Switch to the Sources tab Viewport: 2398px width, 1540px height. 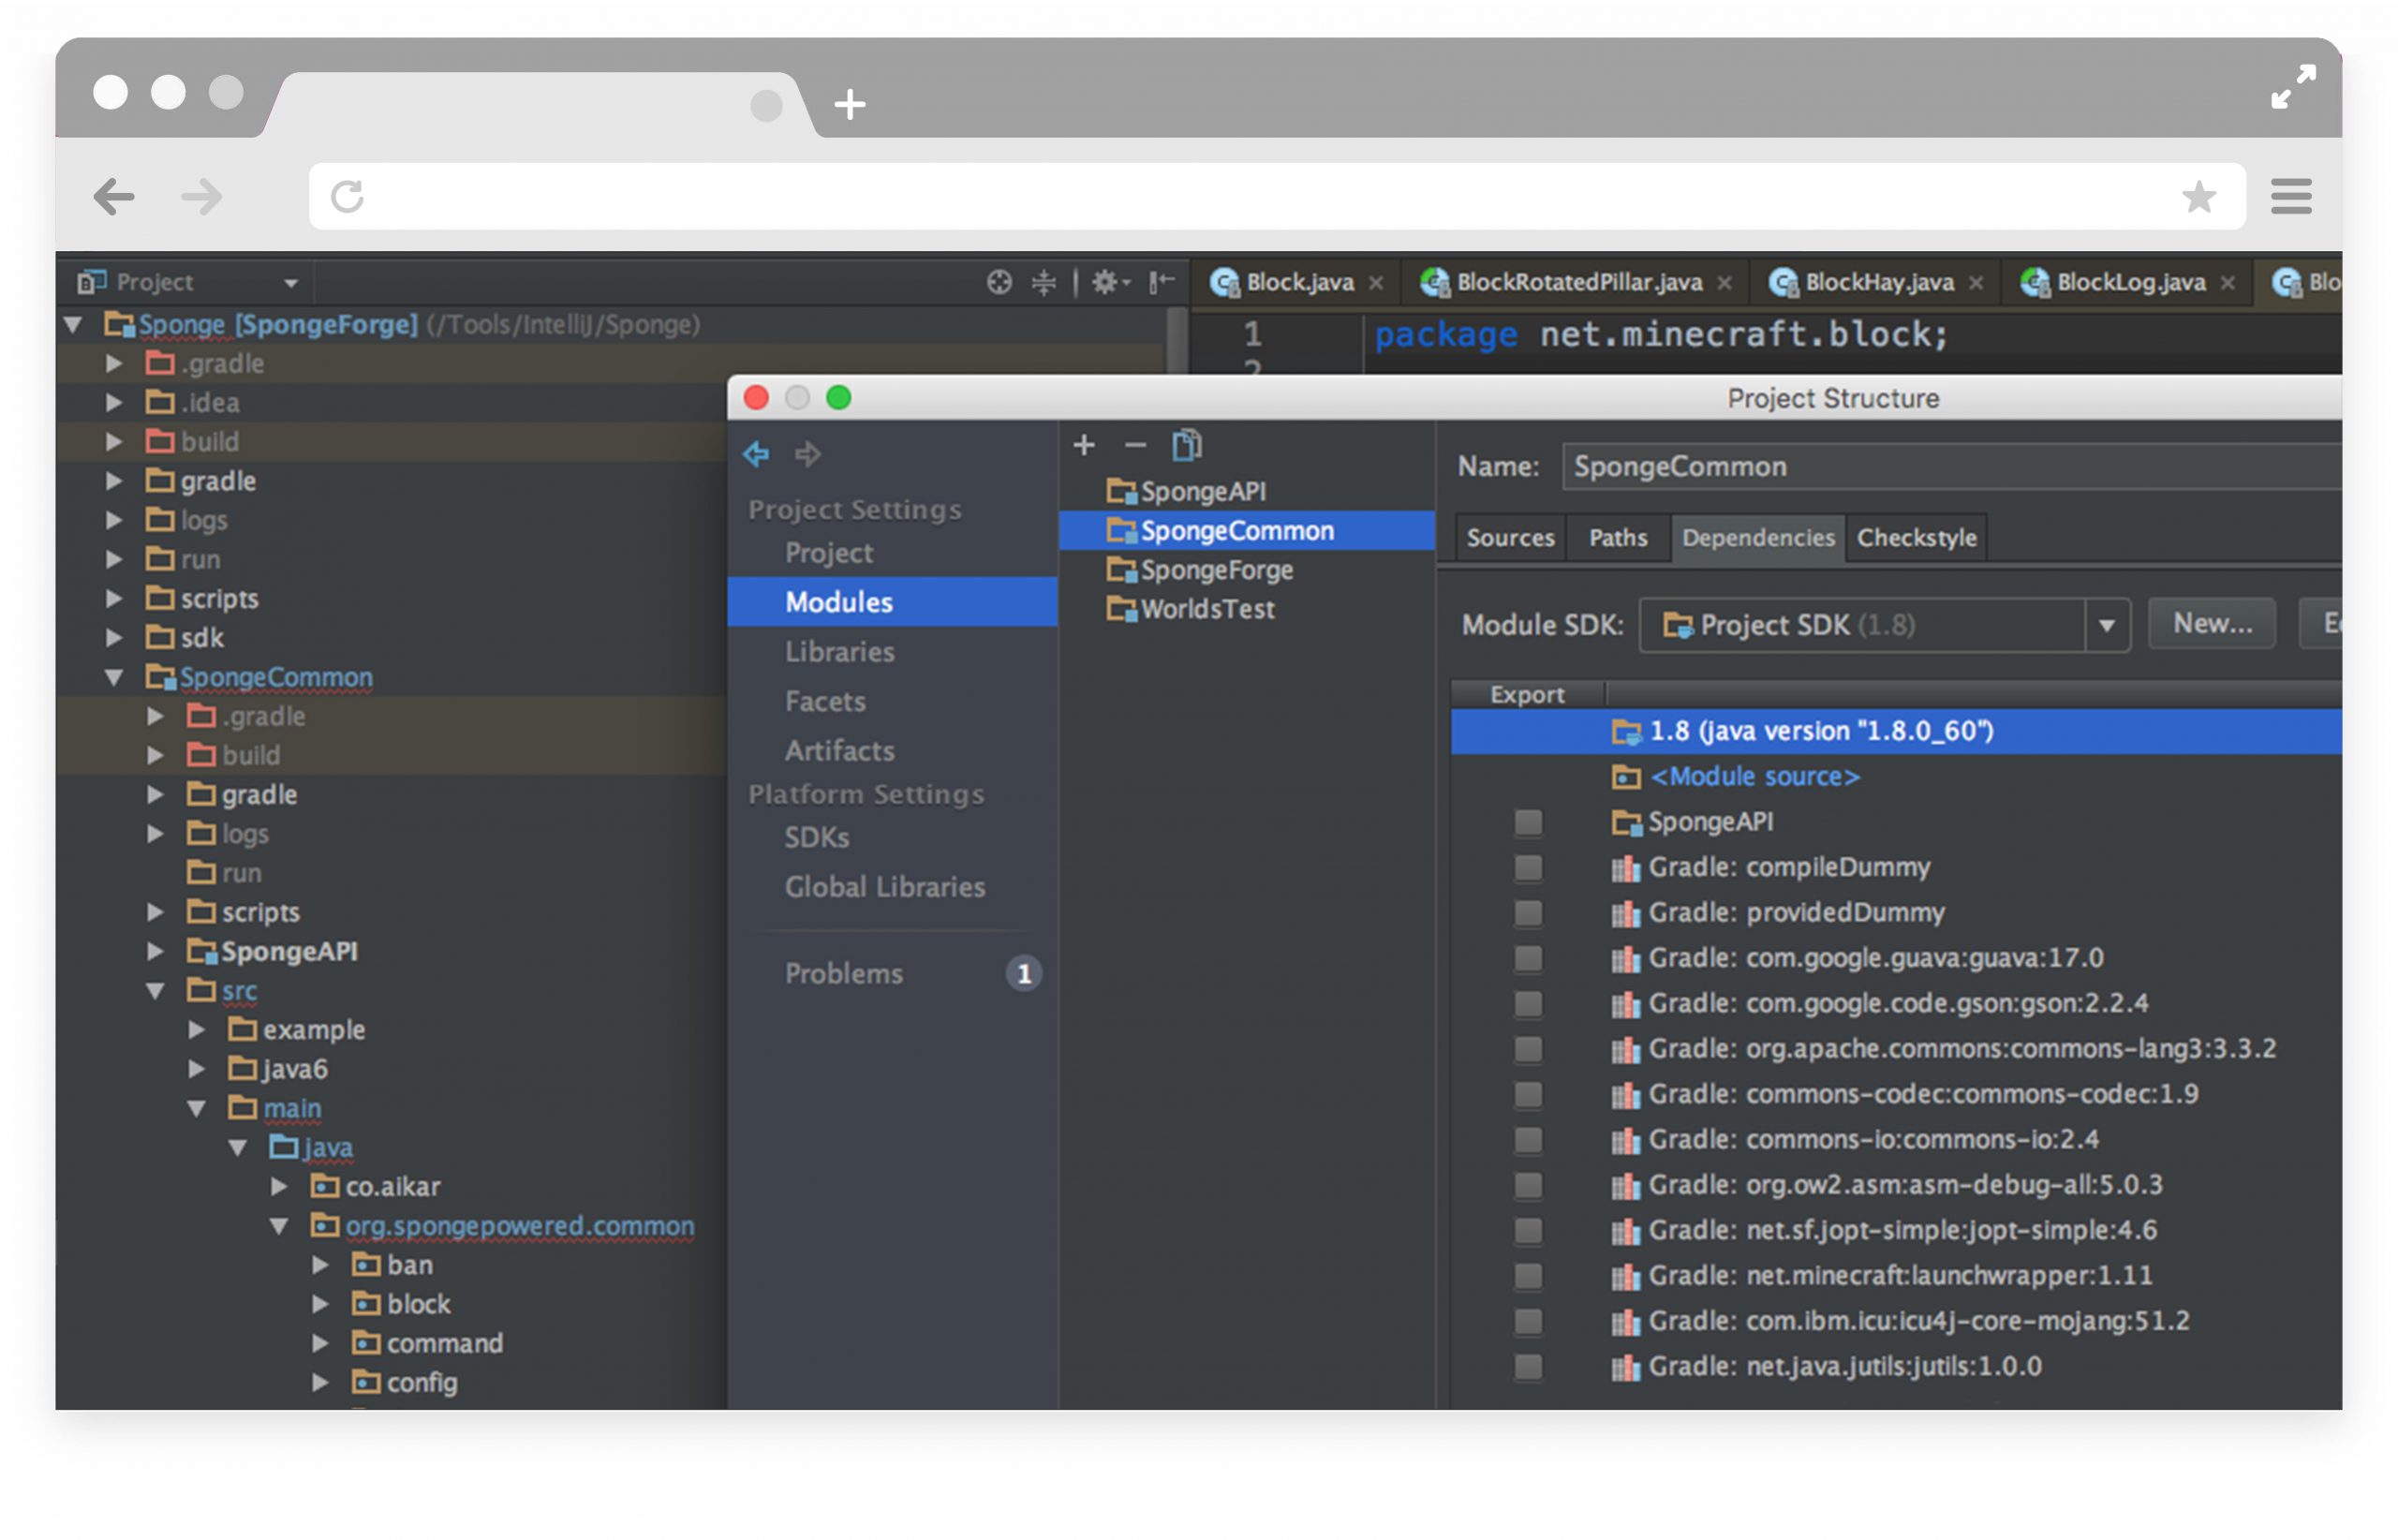pyautogui.click(x=1510, y=538)
